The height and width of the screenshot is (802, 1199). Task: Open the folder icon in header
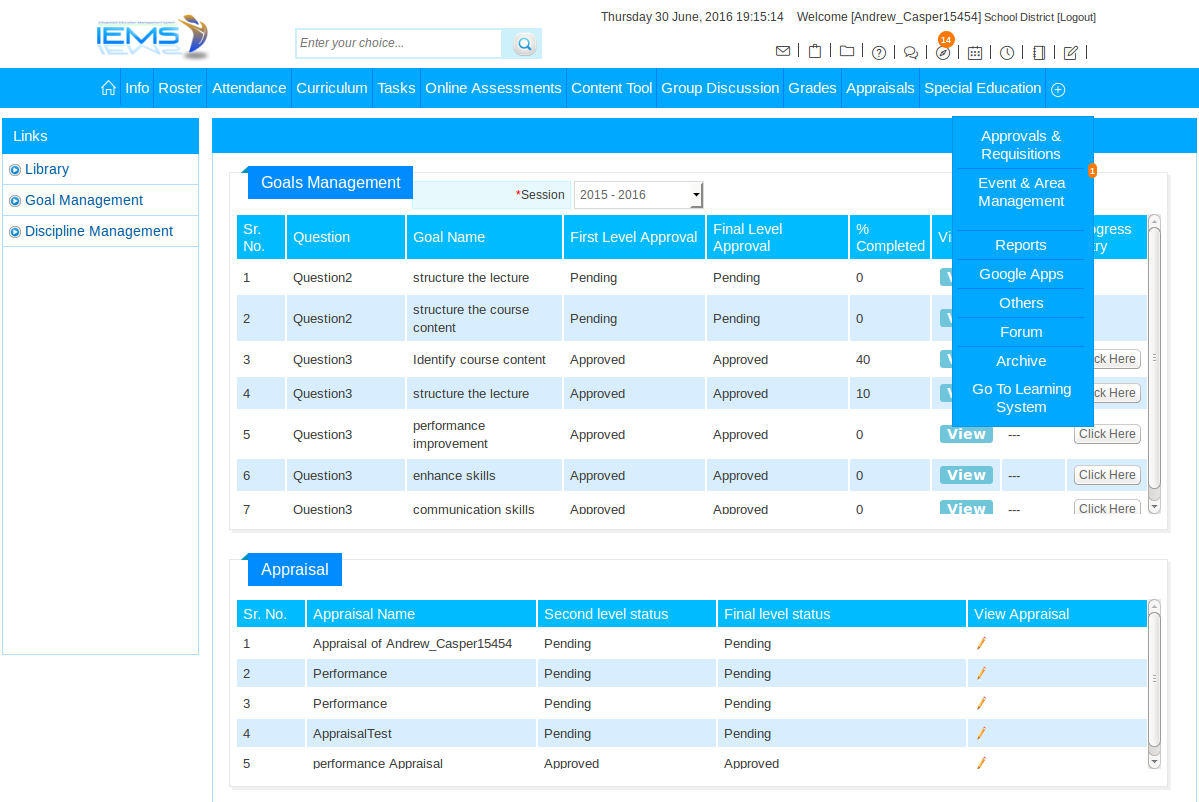click(x=846, y=51)
